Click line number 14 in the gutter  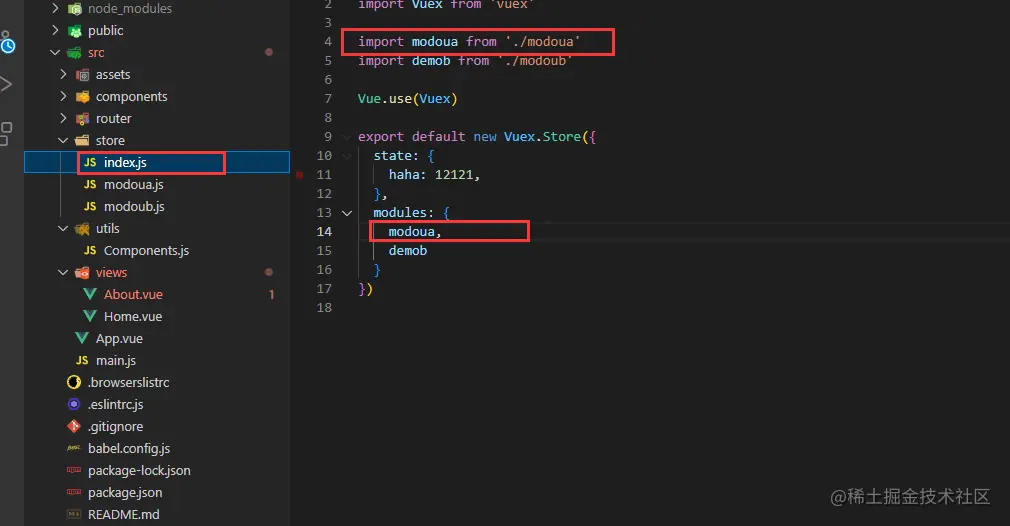(324, 231)
